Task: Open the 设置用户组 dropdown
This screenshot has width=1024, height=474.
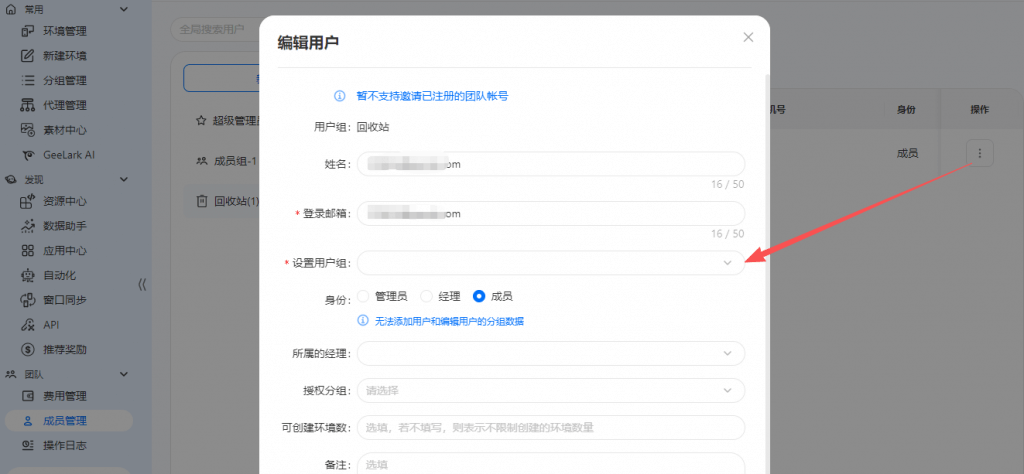Action: 550,263
